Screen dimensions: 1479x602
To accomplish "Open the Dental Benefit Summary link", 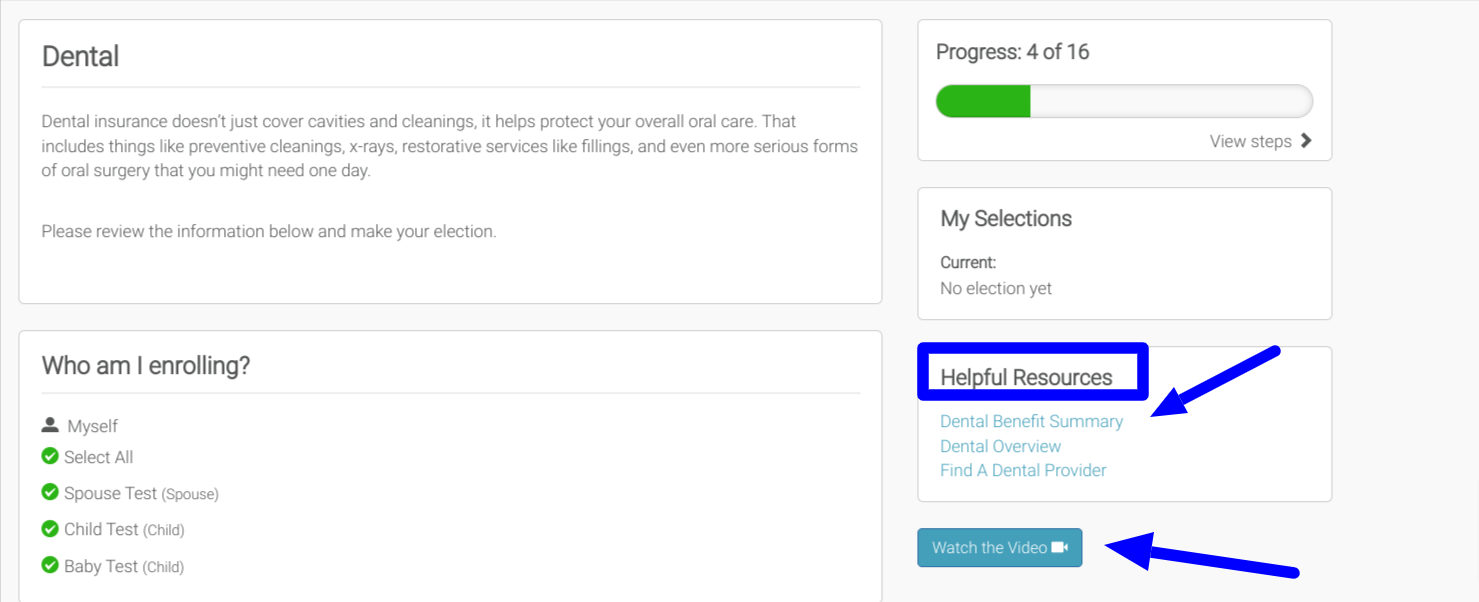I will tap(1031, 422).
